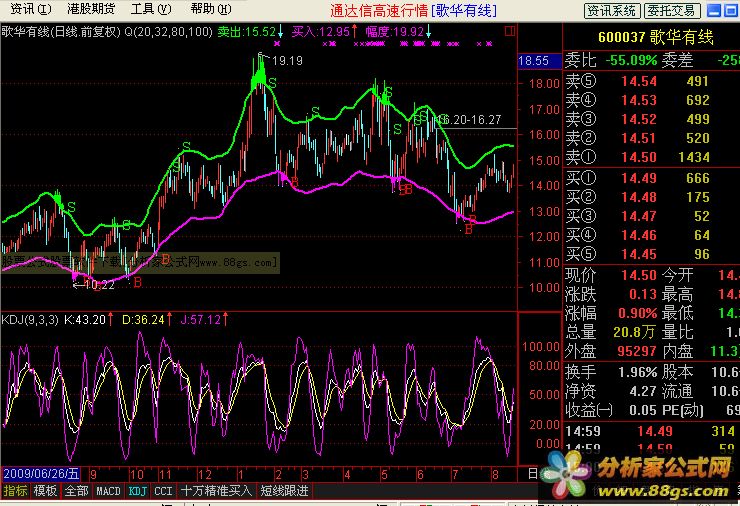Switch to the KDJ indicator tab
The width and height of the screenshot is (740, 506).
point(138,491)
